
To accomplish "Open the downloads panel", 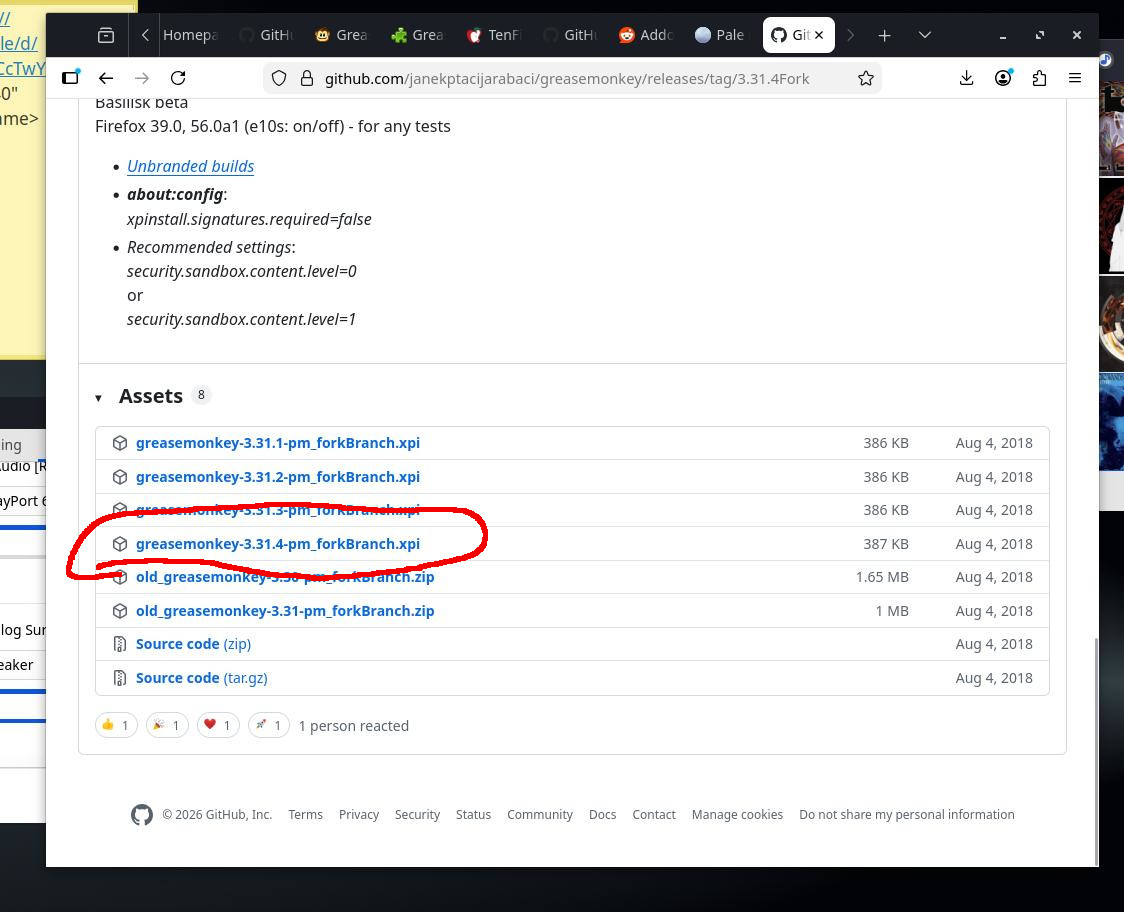I will pyautogui.click(x=966, y=78).
